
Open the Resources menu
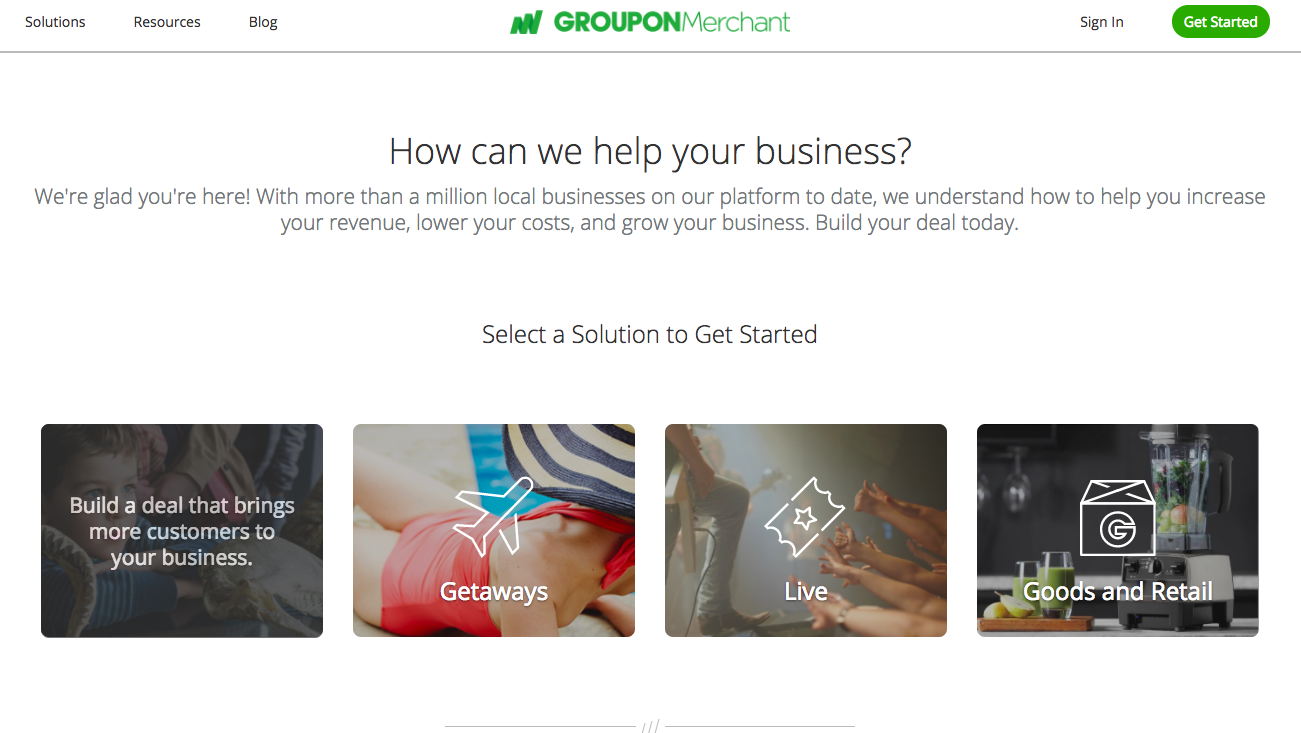[167, 22]
